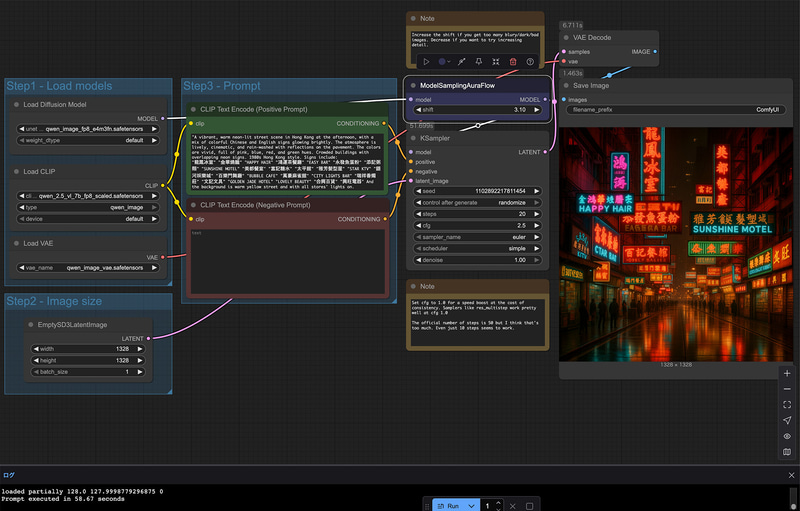Click the execute play icon in node toolbar
The width and height of the screenshot is (800, 511).
pos(427,62)
